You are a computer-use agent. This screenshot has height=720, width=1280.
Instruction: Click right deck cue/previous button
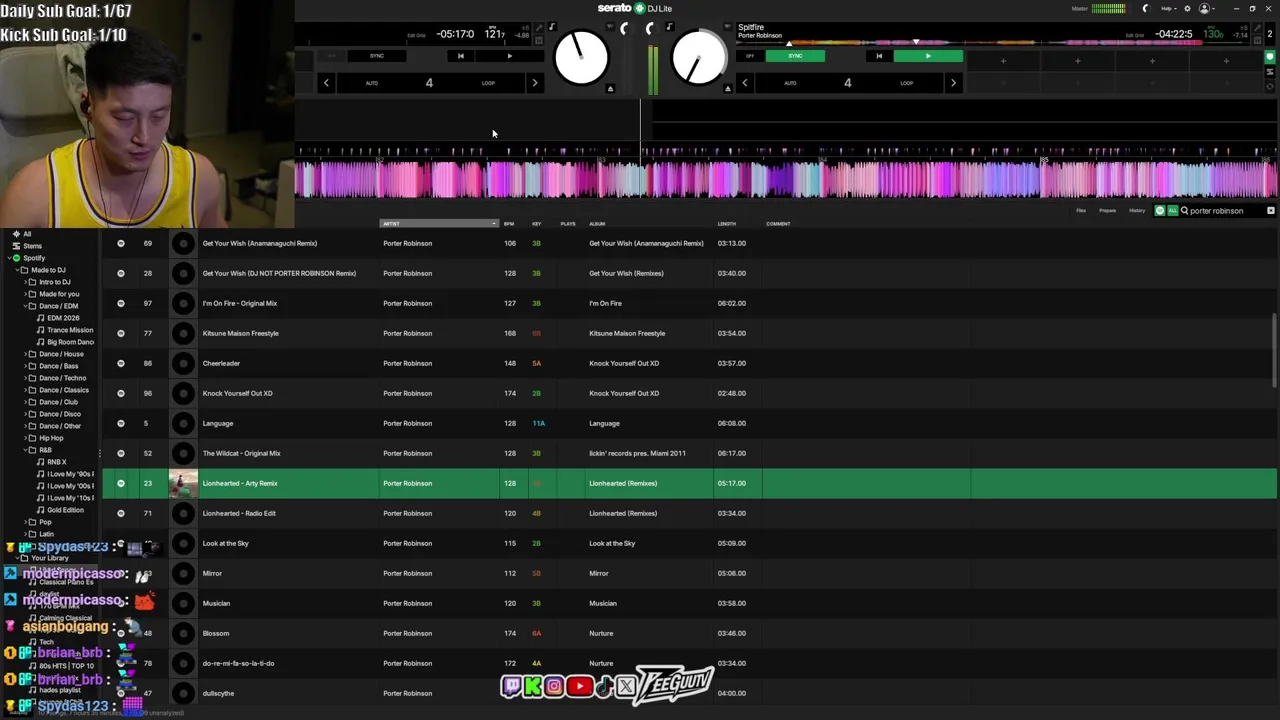point(879,56)
